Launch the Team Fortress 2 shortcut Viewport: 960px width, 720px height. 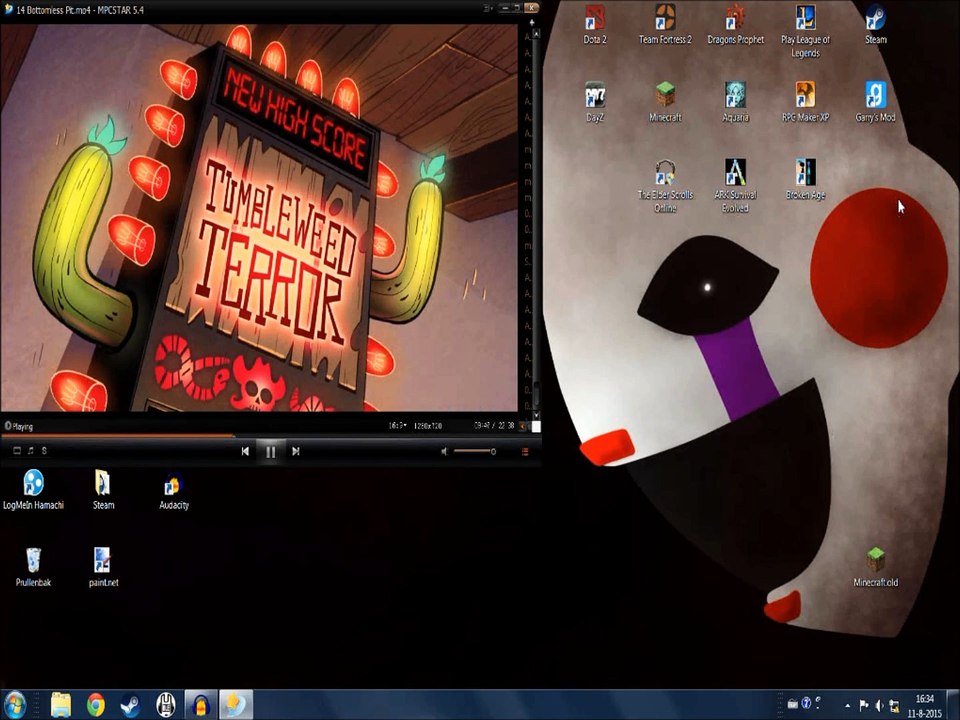pyautogui.click(x=665, y=25)
